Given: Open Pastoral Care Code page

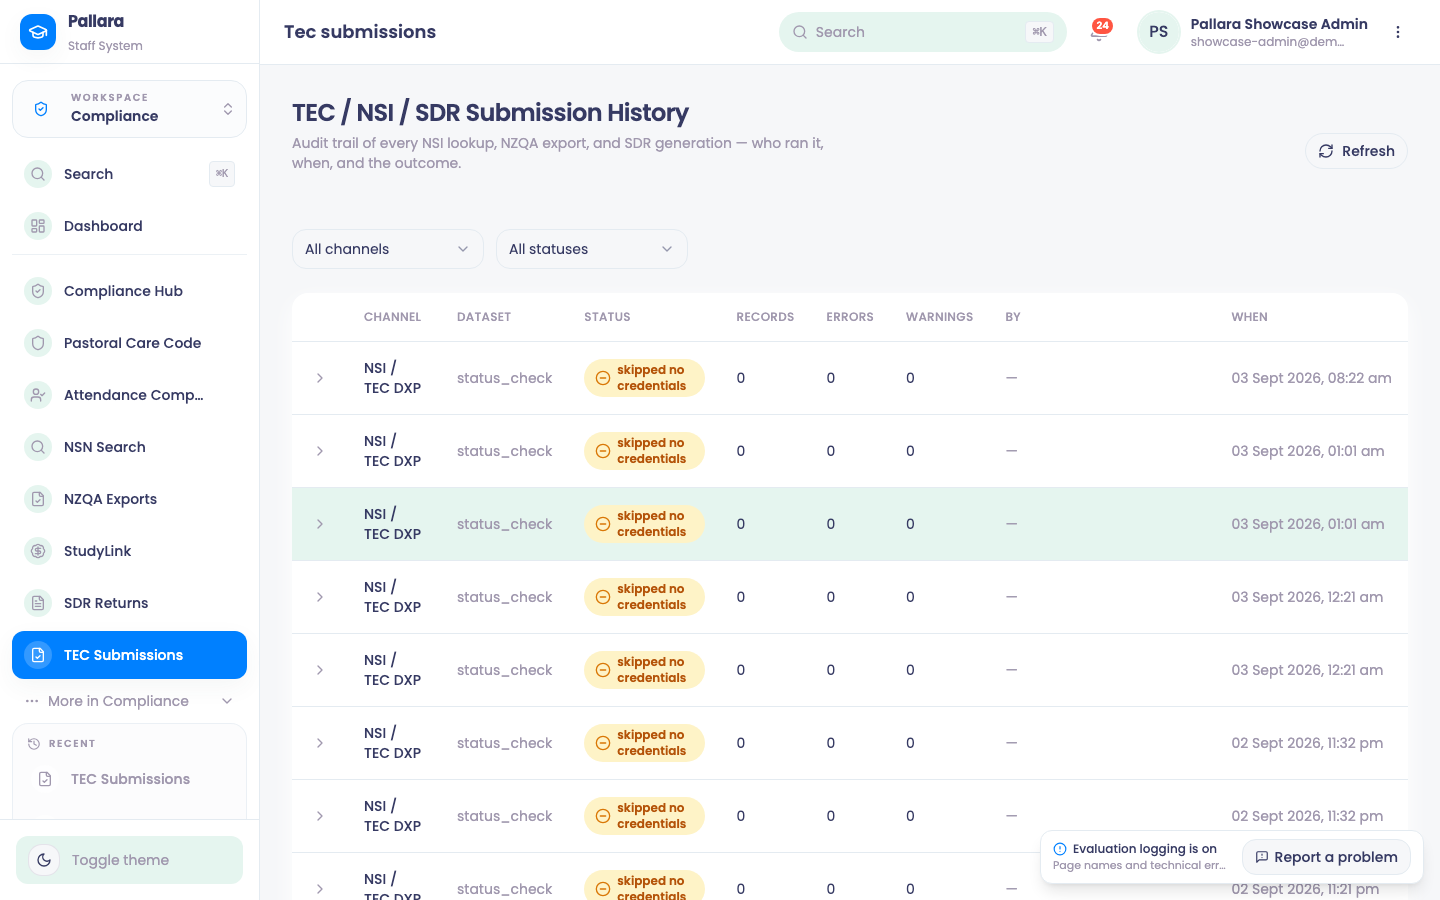Looking at the screenshot, I should point(129,343).
